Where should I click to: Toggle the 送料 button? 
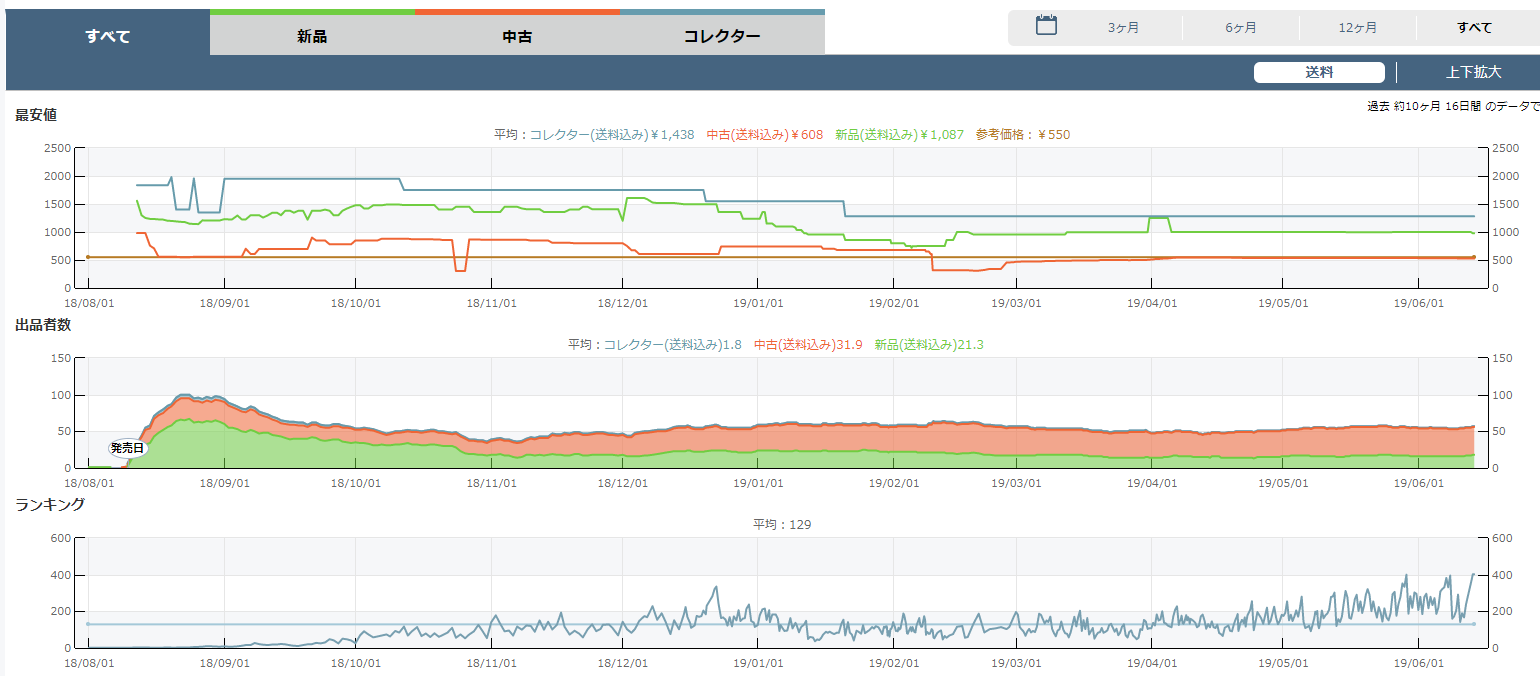pyautogui.click(x=1319, y=72)
